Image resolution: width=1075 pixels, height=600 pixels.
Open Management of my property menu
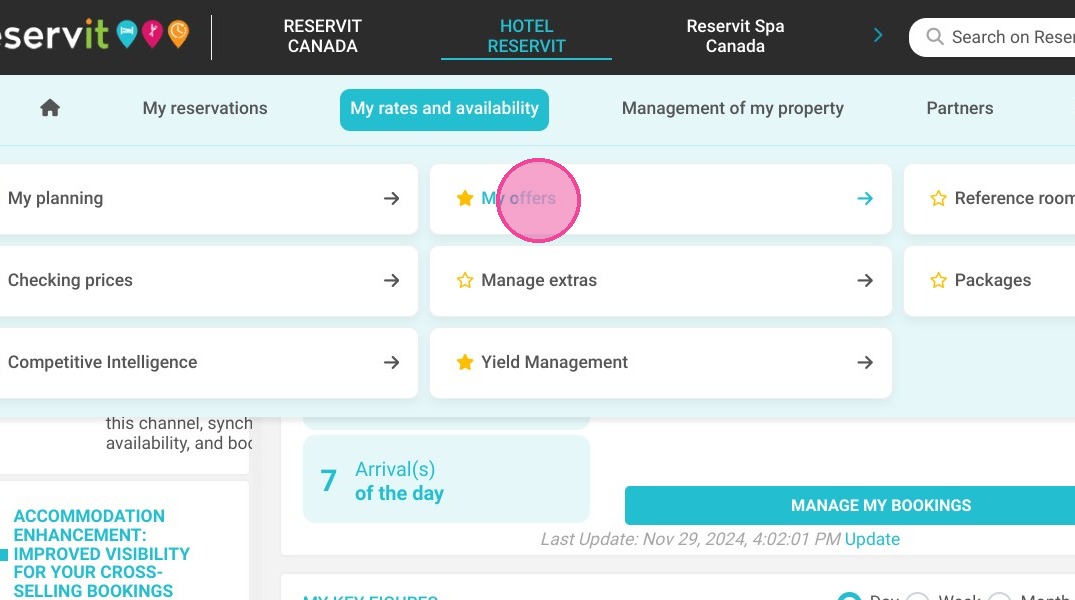tap(733, 108)
